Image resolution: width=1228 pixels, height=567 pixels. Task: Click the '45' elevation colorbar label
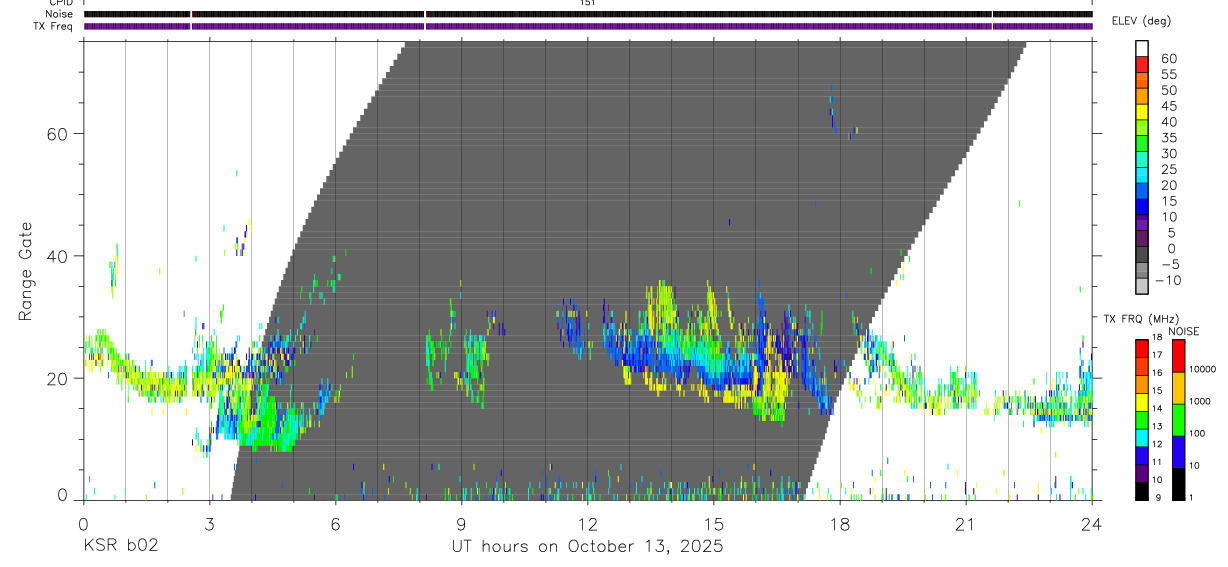(1169, 106)
